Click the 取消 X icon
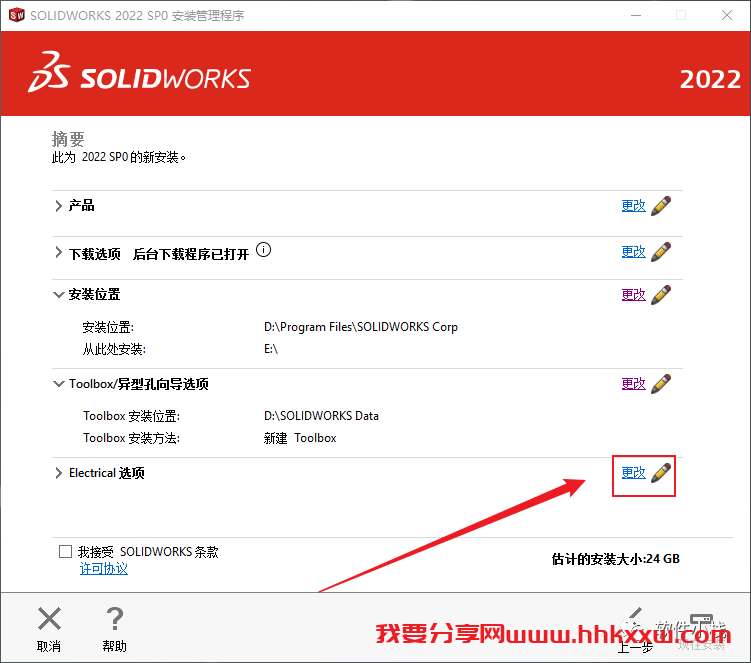This screenshot has width=751, height=663. point(49,618)
